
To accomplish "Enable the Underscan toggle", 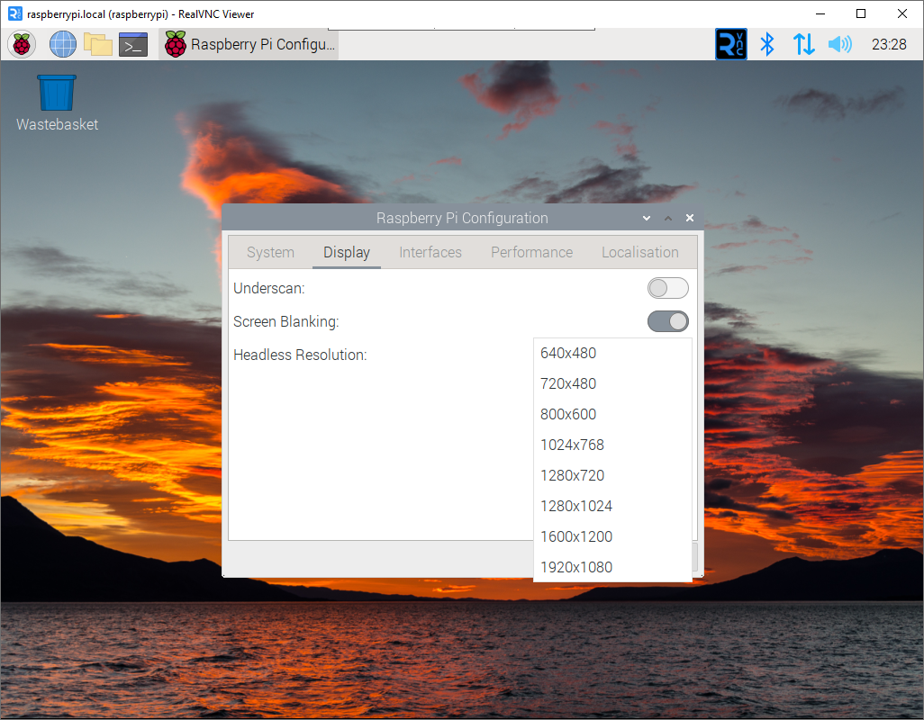I will click(667, 288).
